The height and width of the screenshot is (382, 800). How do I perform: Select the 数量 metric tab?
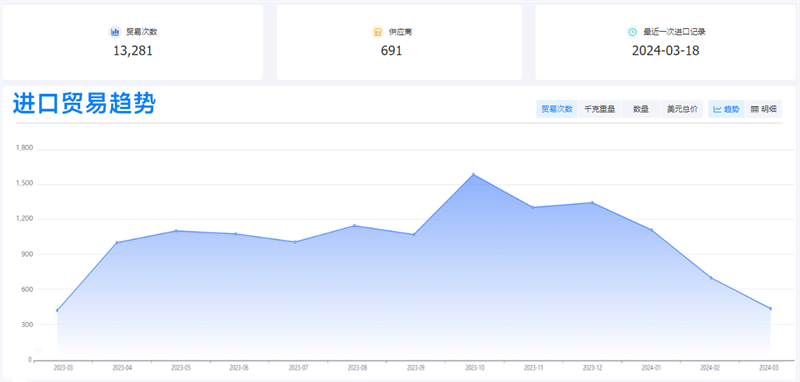pyautogui.click(x=641, y=109)
